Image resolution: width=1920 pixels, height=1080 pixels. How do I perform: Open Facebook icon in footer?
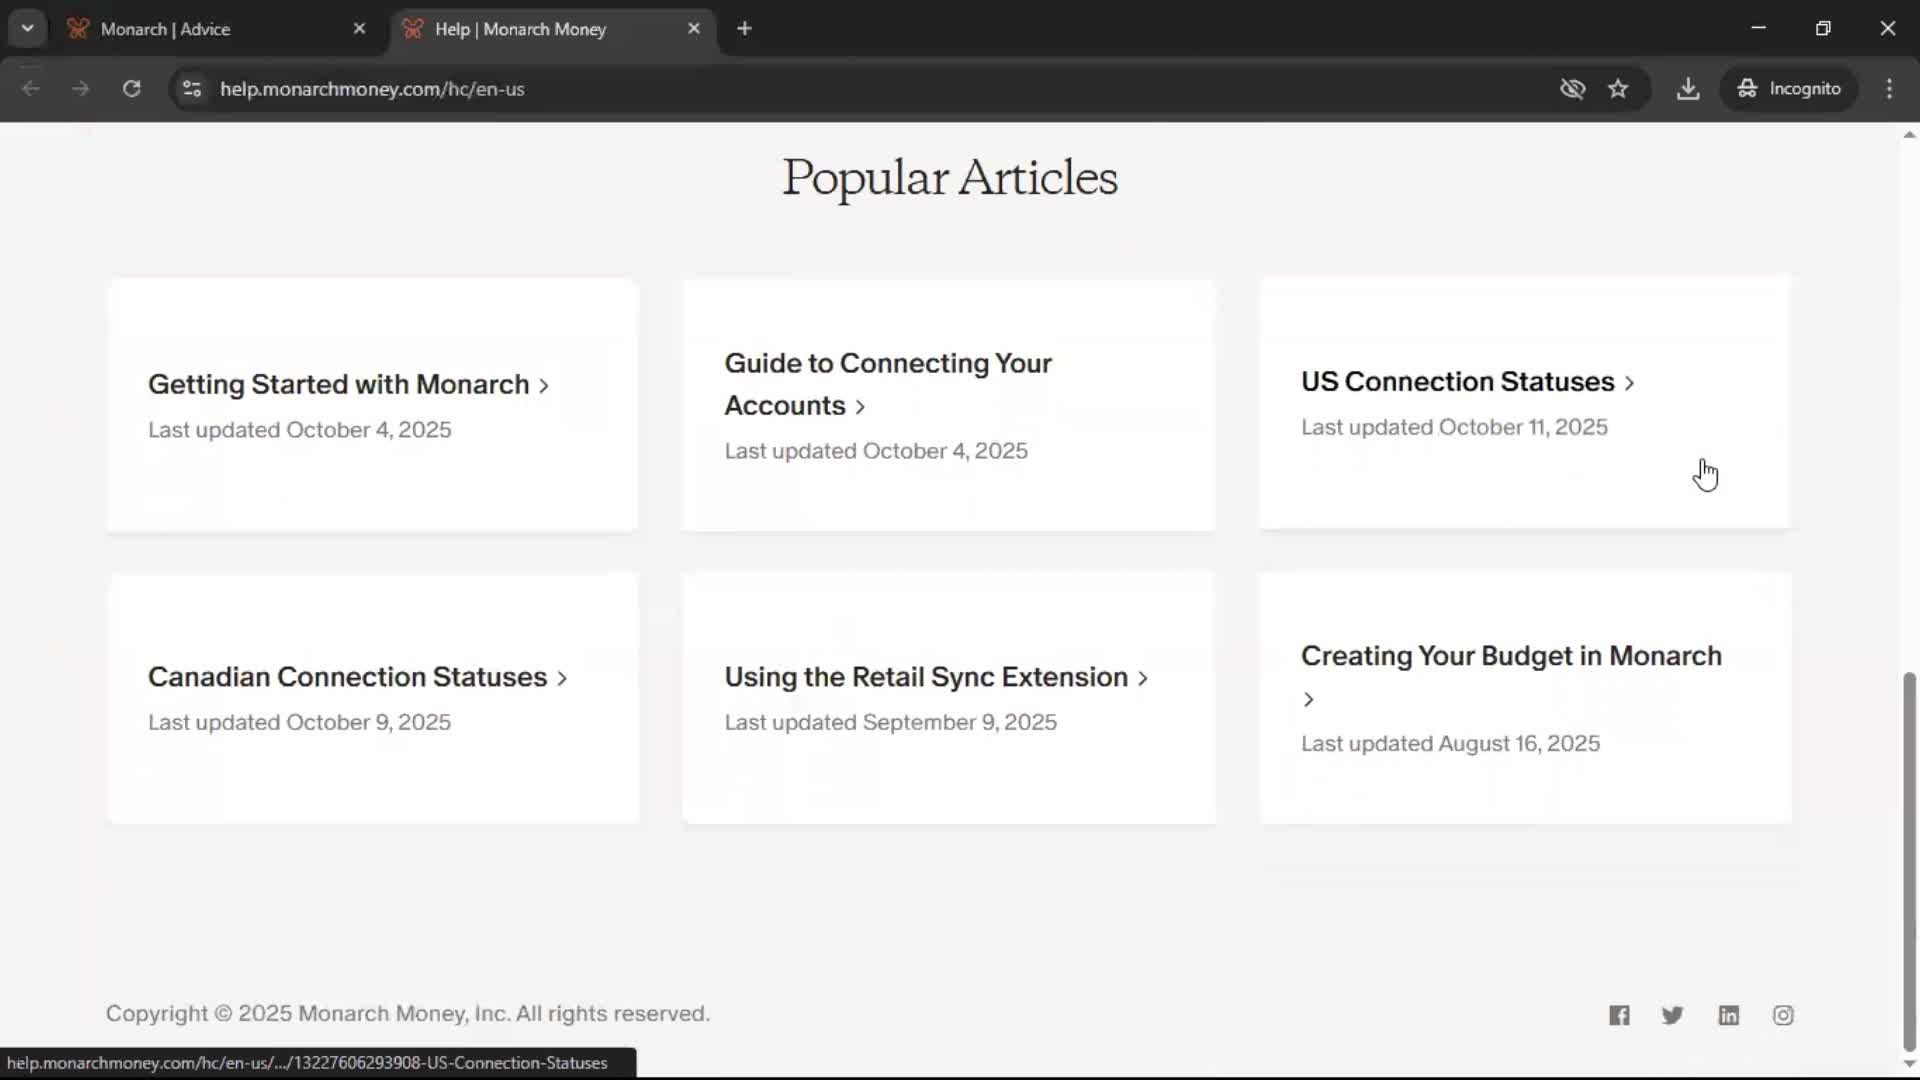(1619, 1015)
